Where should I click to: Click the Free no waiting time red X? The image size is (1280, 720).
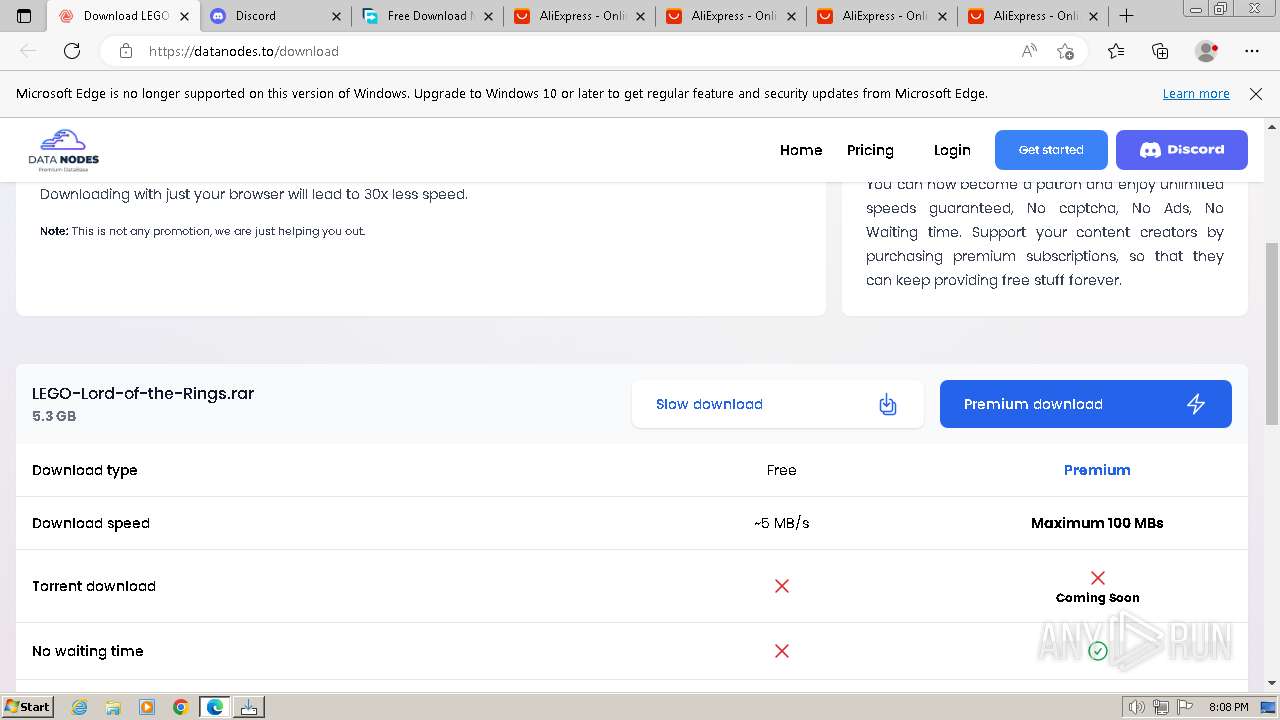pyautogui.click(x=782, y=651)
